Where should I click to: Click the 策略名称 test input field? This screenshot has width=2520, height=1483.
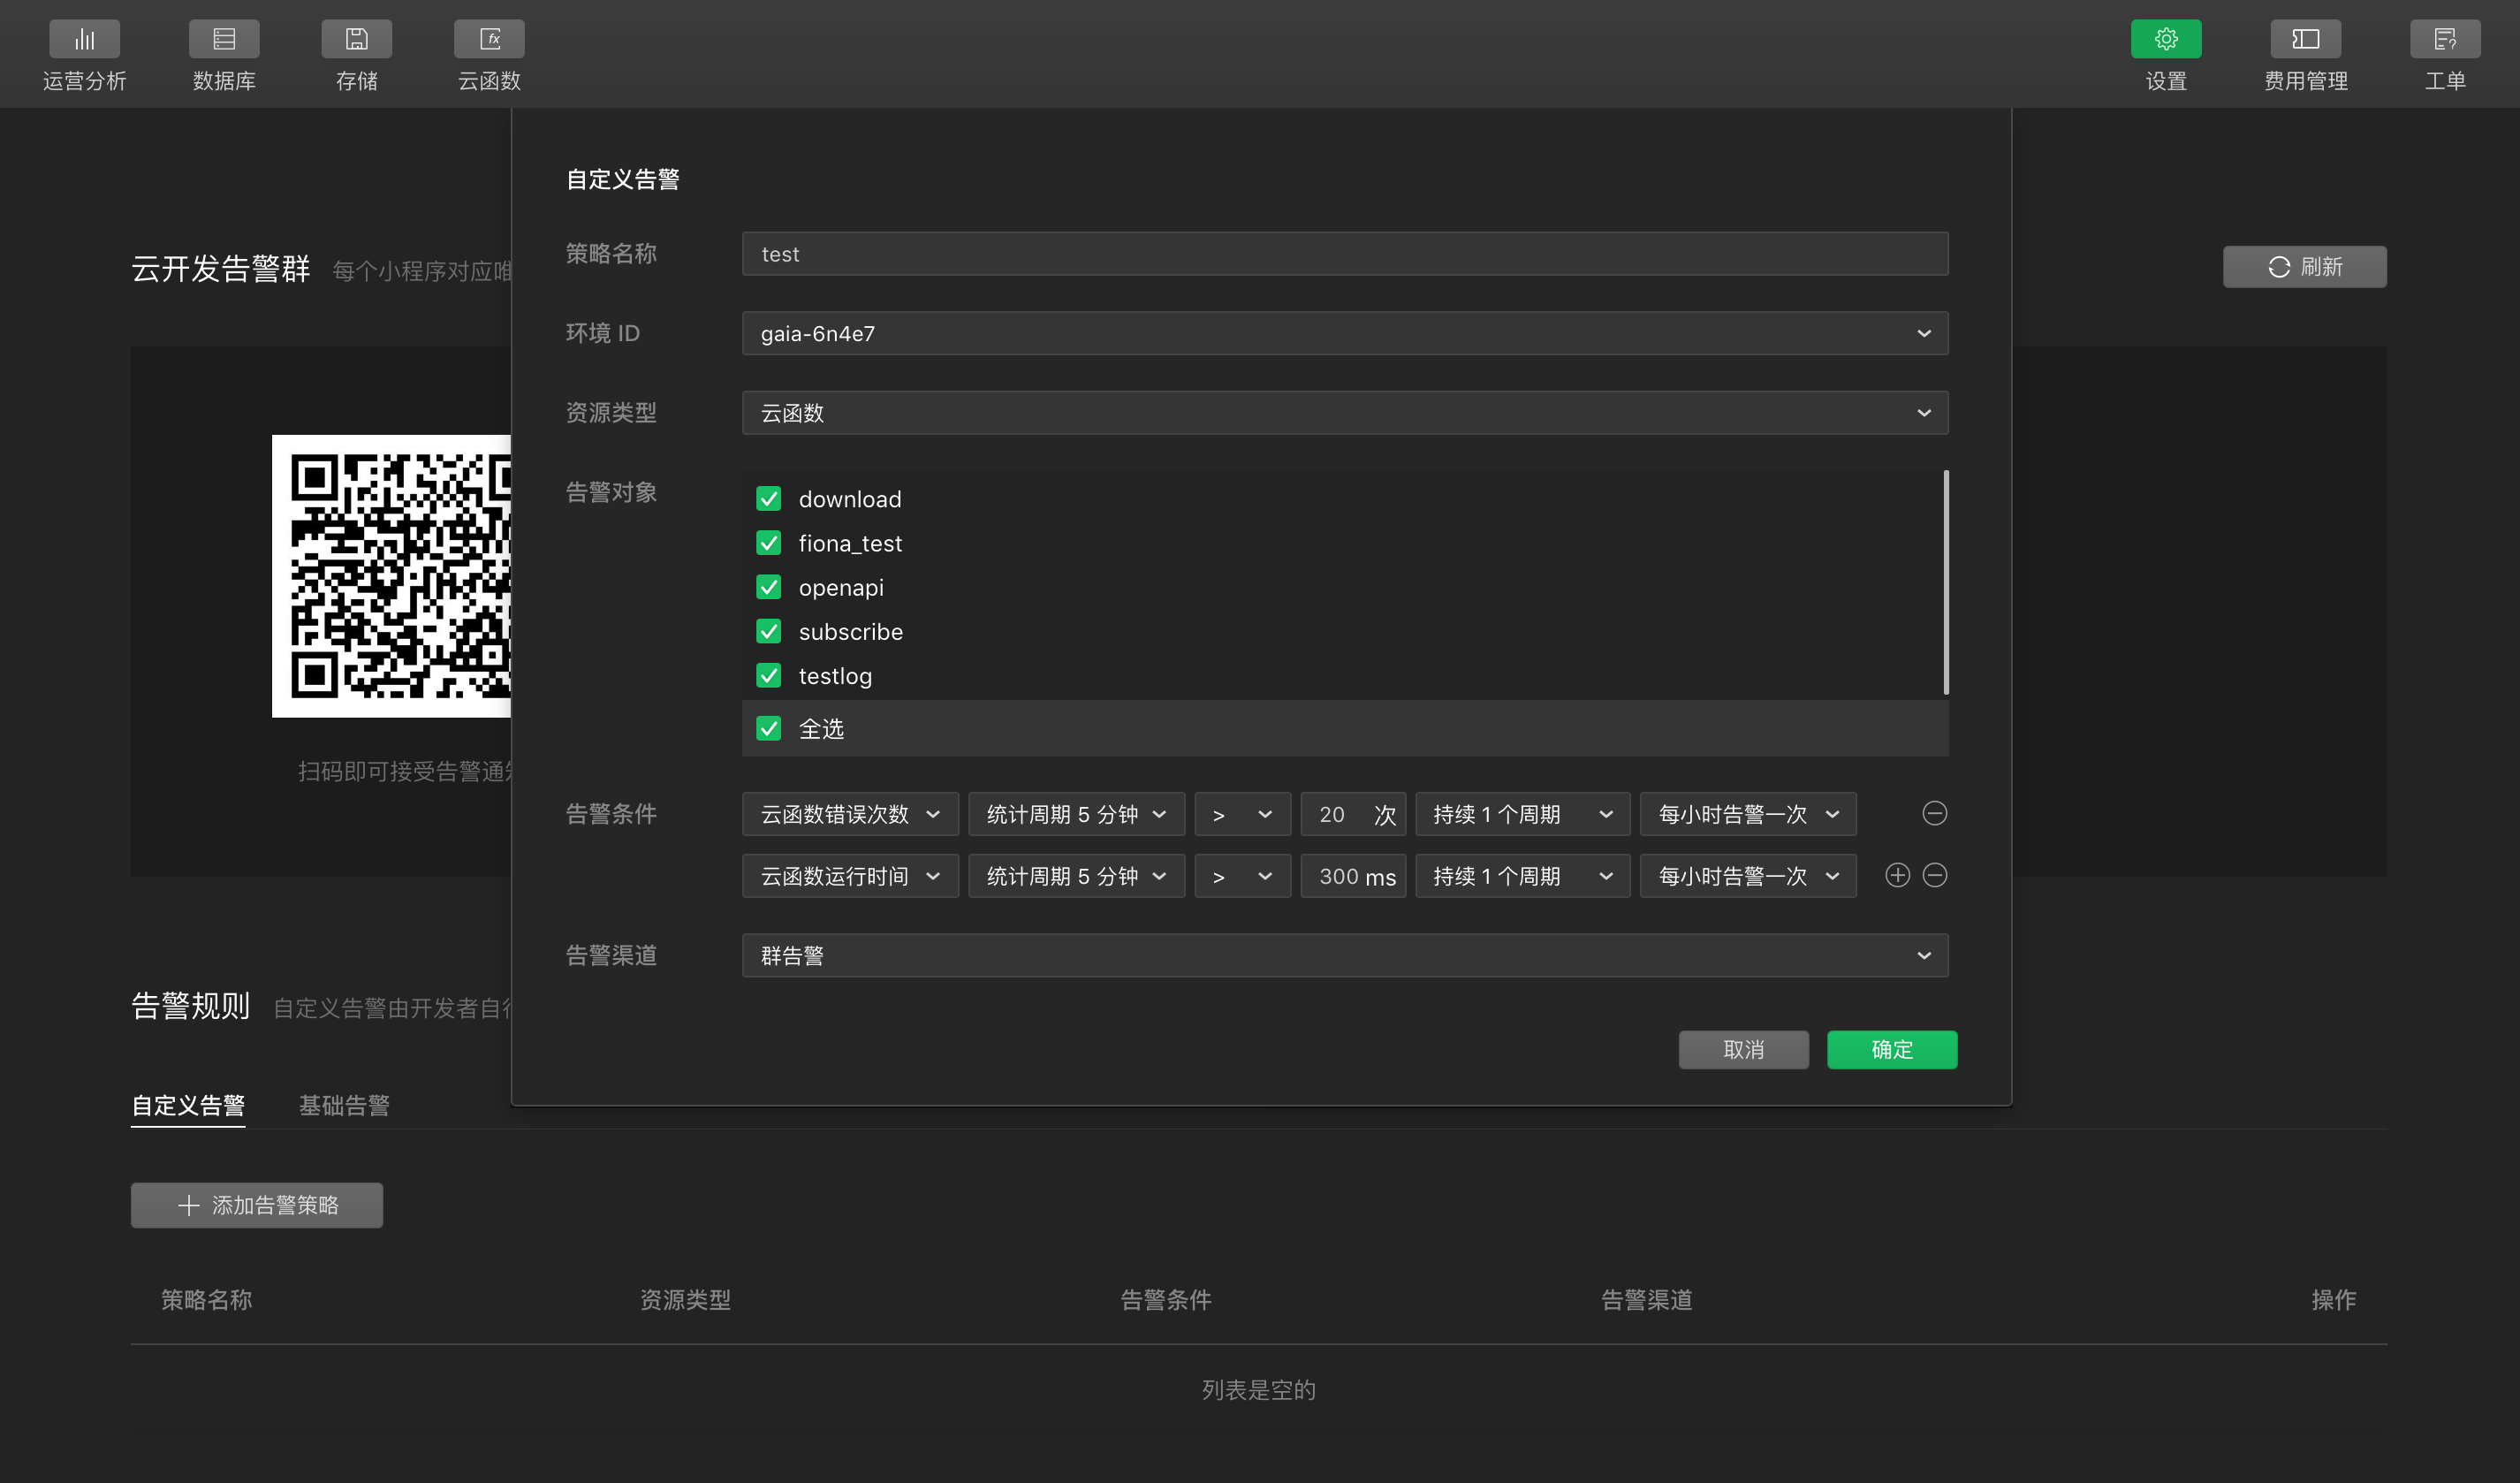point(1344,254)
